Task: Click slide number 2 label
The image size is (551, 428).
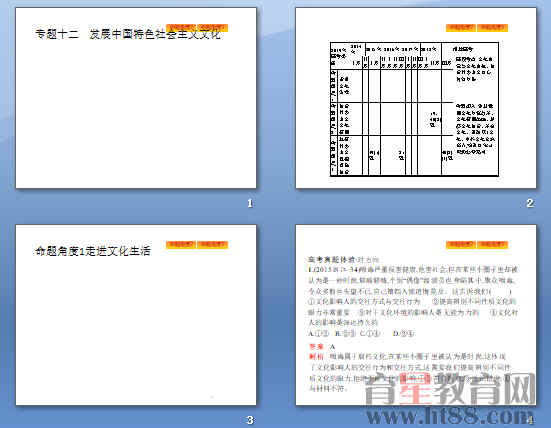Action: [530, 203]
